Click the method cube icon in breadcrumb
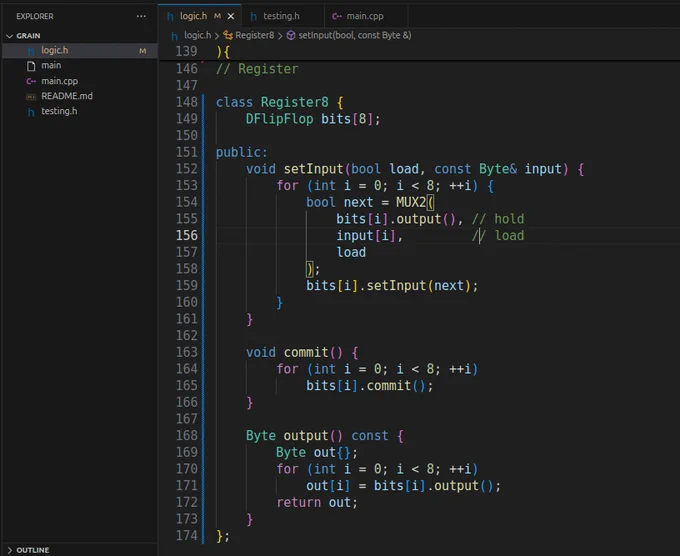The width and height of the screenshot is (680, 556). coord(291,35)
